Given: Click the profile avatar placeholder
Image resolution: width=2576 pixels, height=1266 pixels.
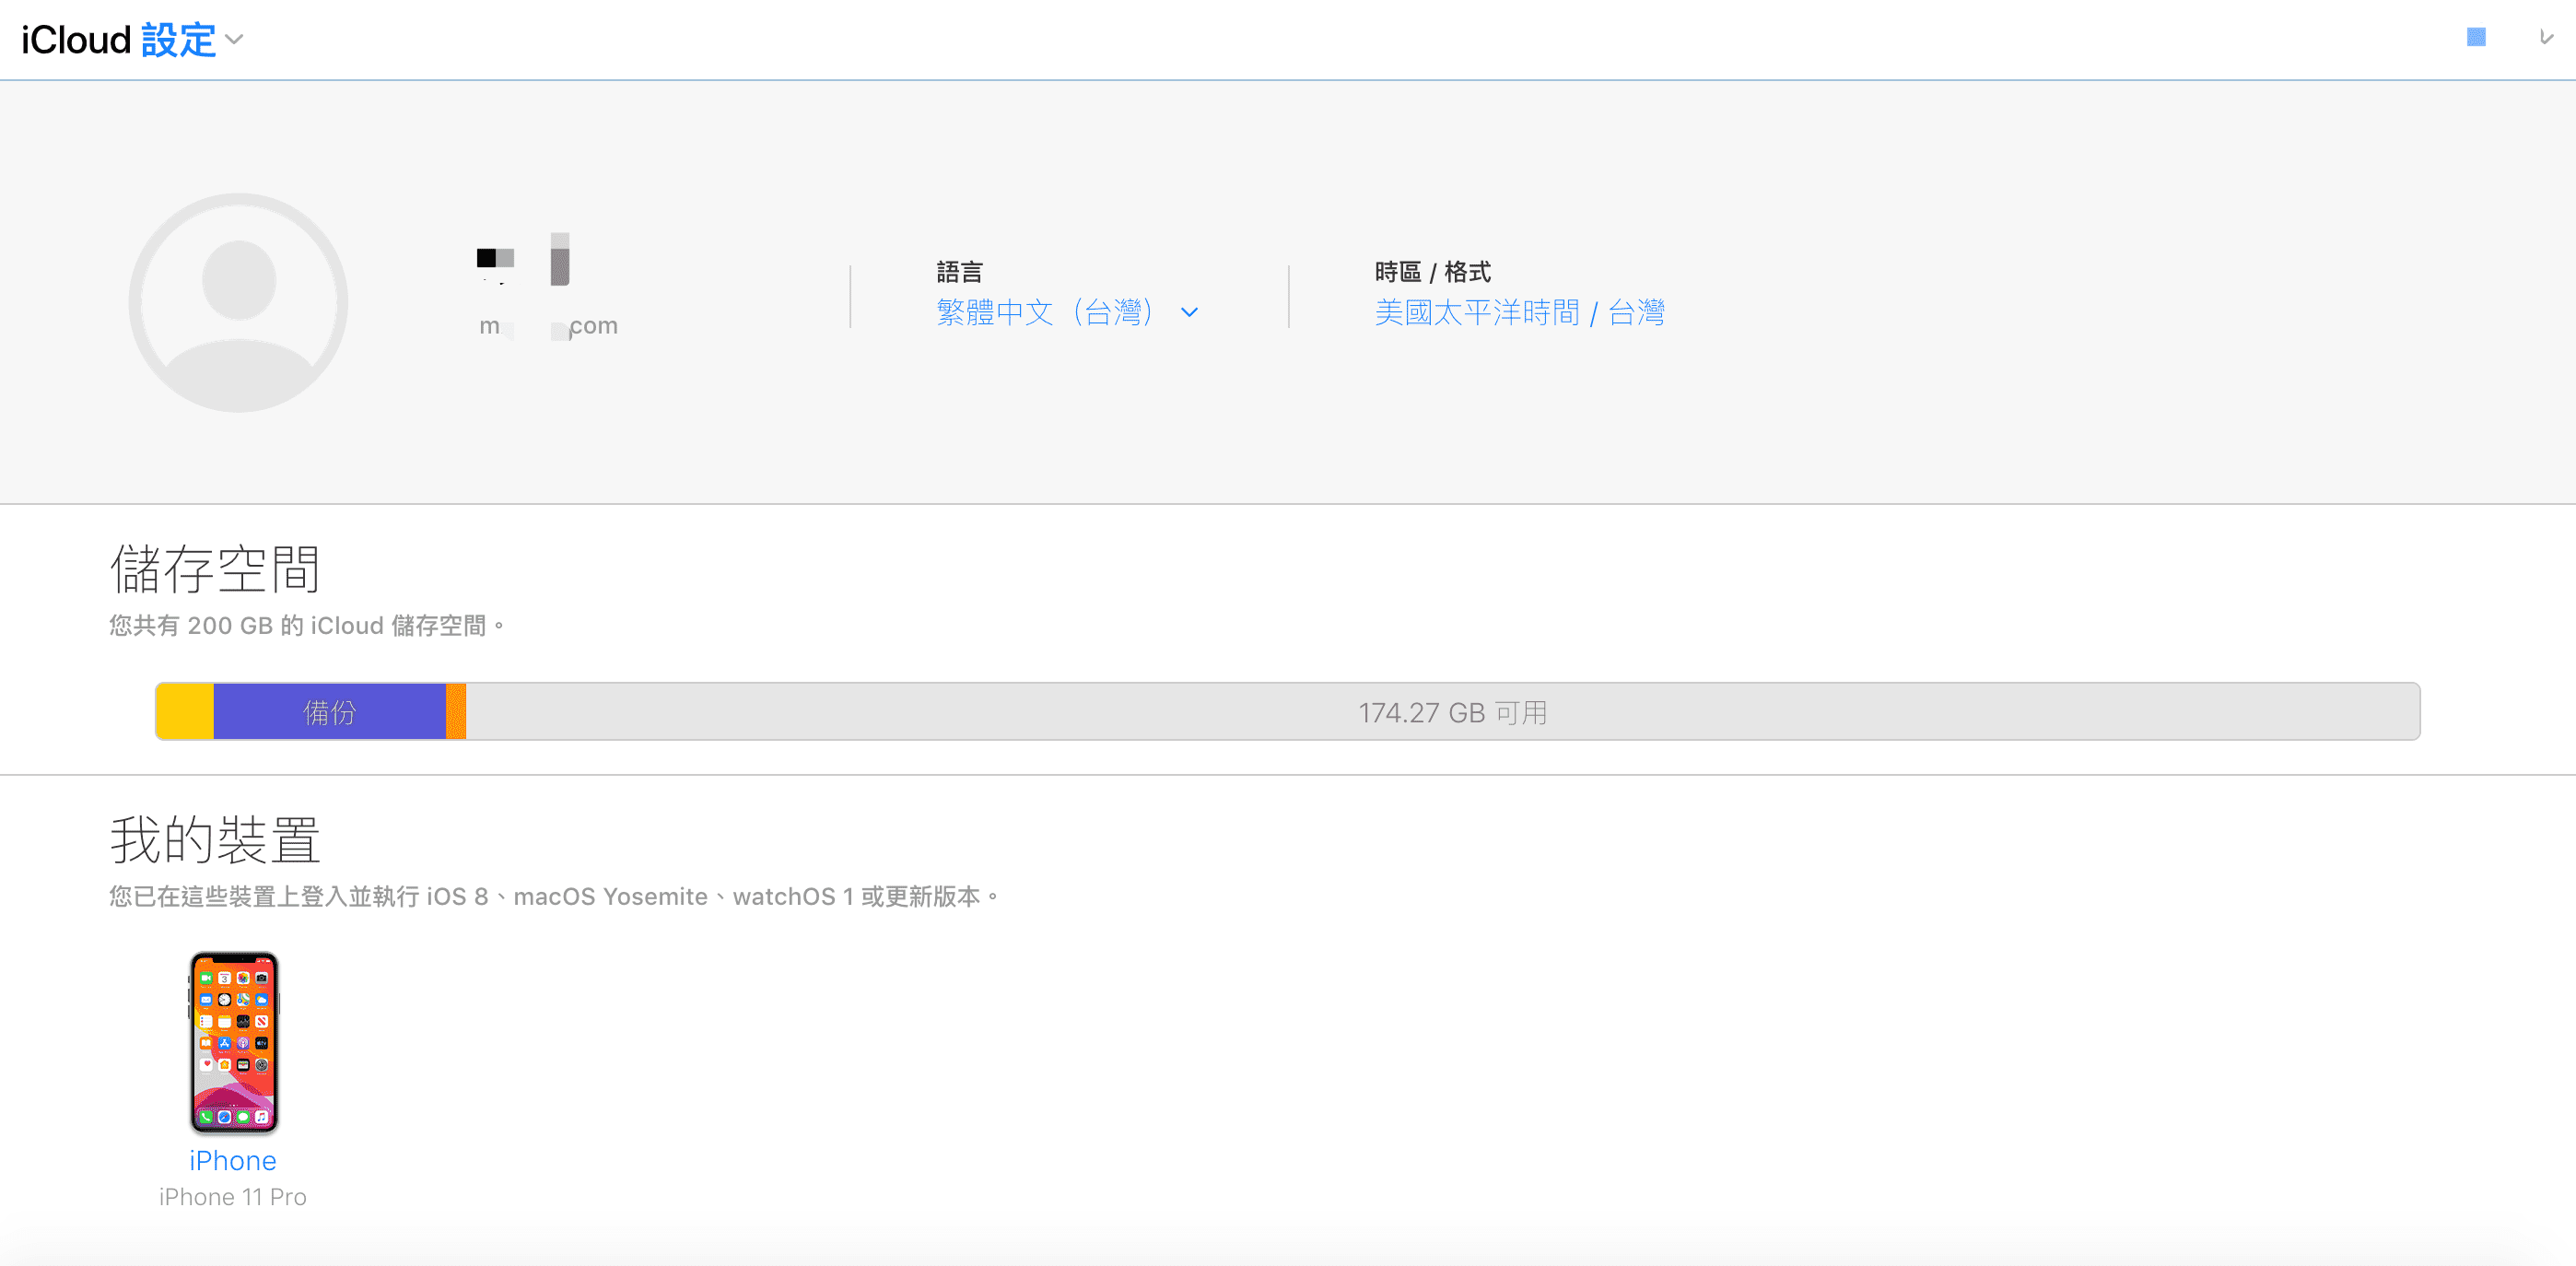Looking at the screenshot, I should click(238, 302).
